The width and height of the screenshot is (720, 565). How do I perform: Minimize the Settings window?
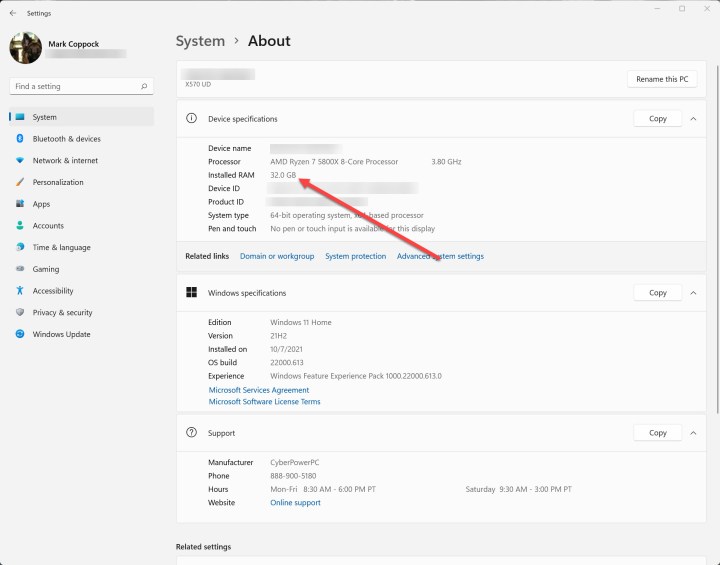tap(658, 9)
